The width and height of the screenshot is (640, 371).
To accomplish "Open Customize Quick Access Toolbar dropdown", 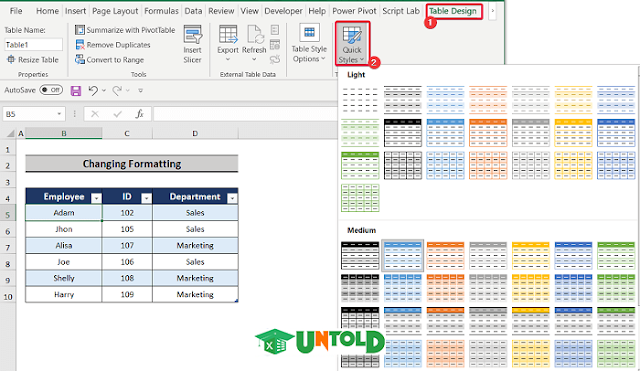I will click(140, 90).
